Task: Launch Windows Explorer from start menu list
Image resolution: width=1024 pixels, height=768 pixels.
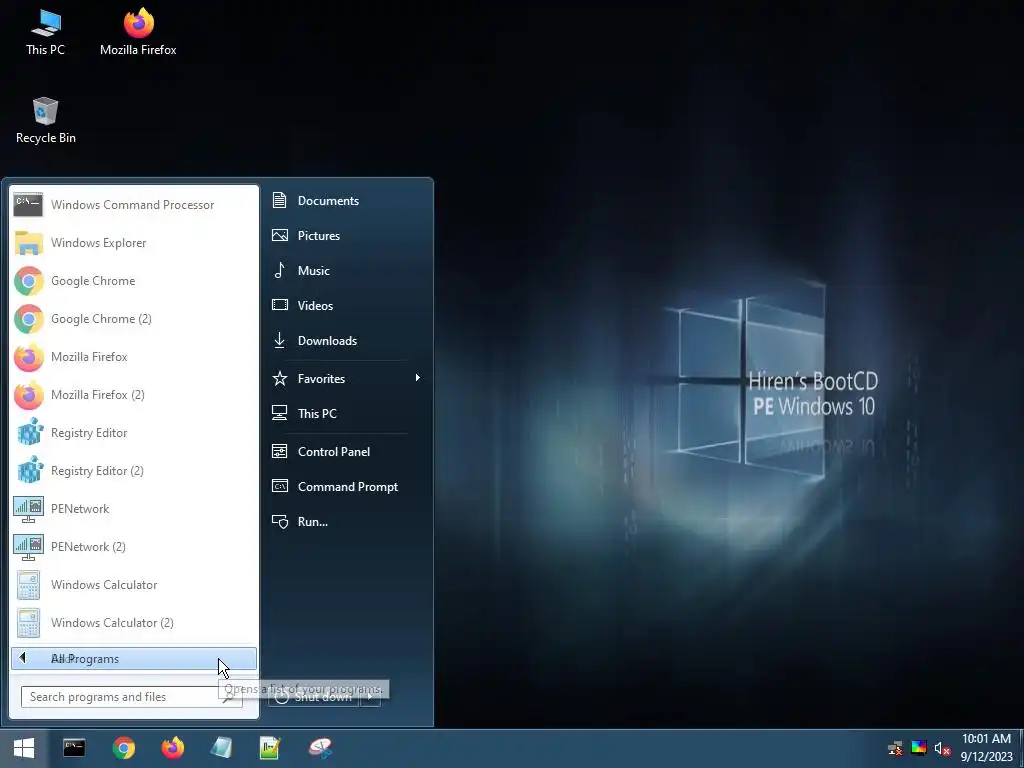Action: (x=134, y=243)
